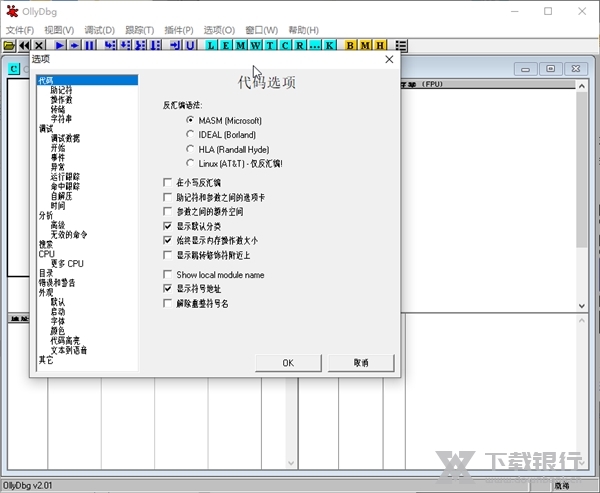Open Hardware breakpoints with the H icon
The height and width of the screenshot is (493, 600).
coord(380,46)
